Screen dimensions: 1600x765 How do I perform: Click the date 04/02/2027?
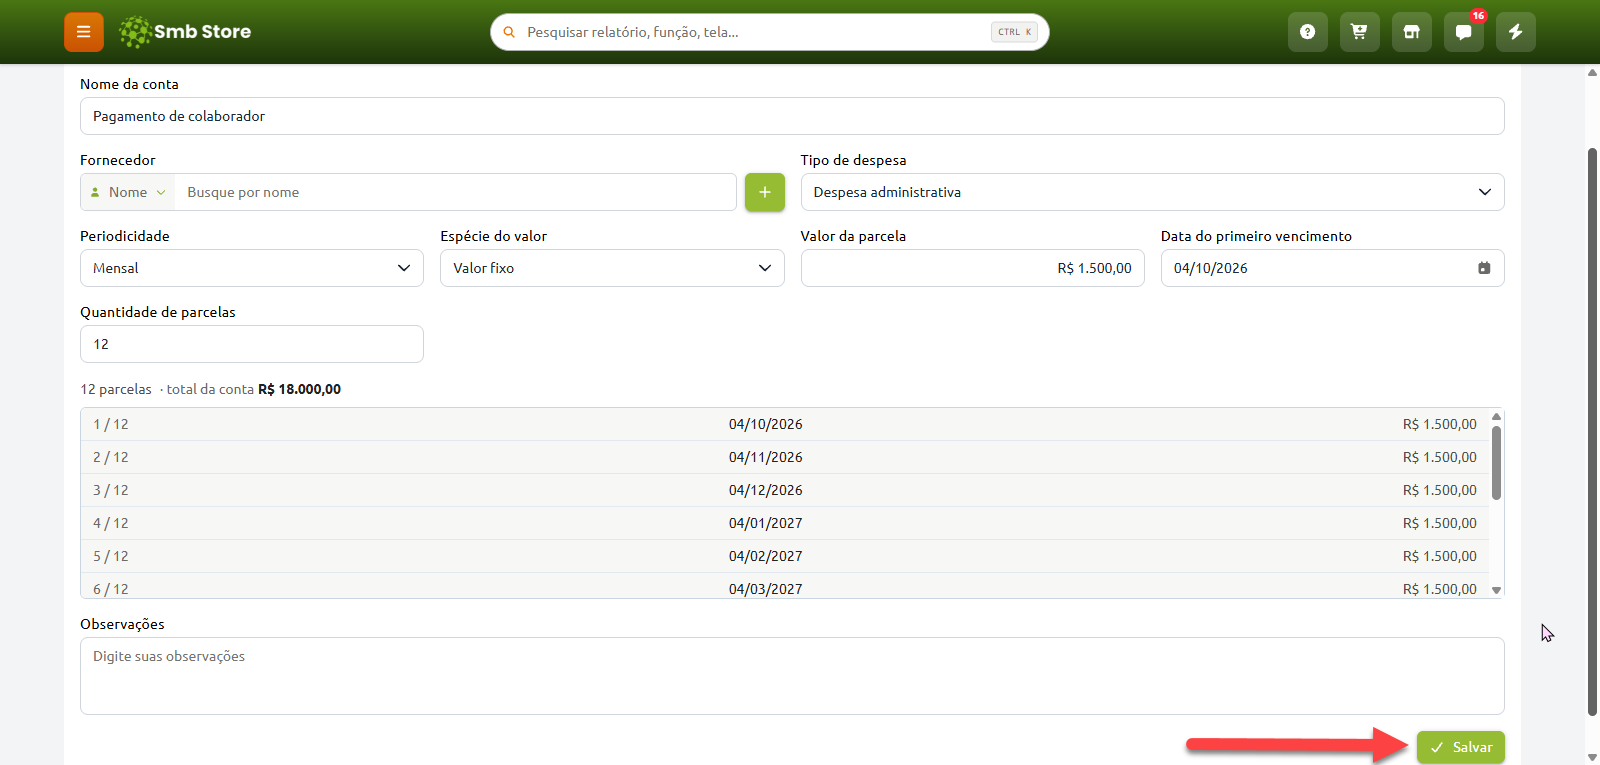pyautogui.click(x=765, y=556)
